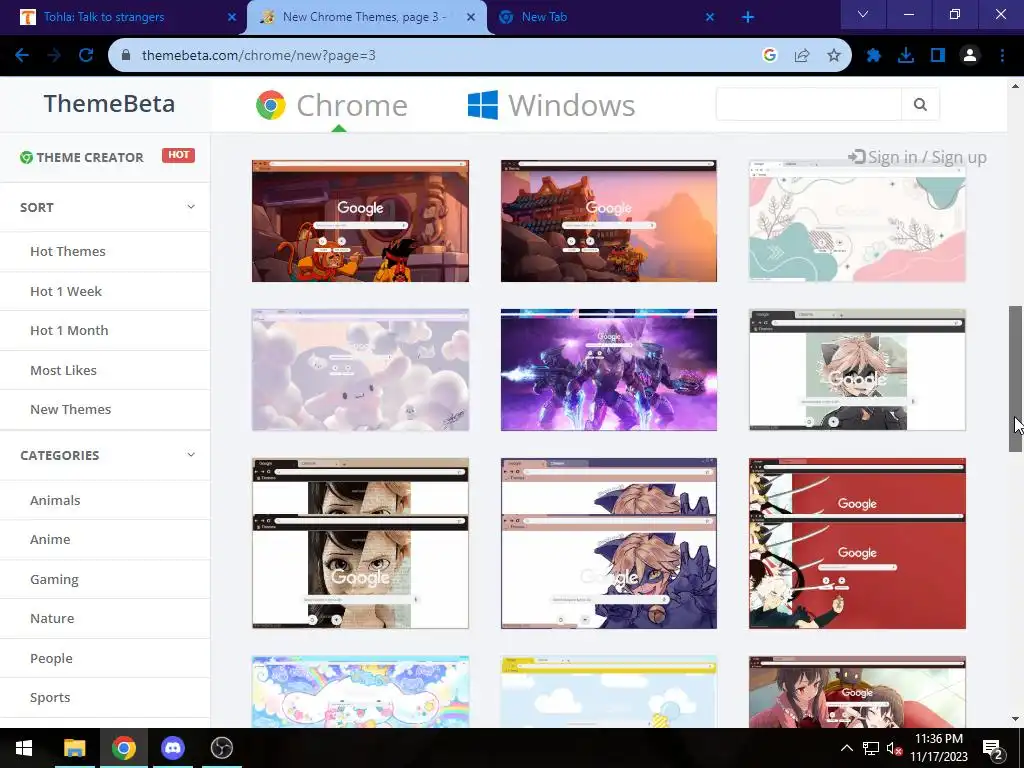Reload the page with the refresh icon
The width and height of the screenshot is (1024, 768).
pyautogui.click(x=86, y=56)
